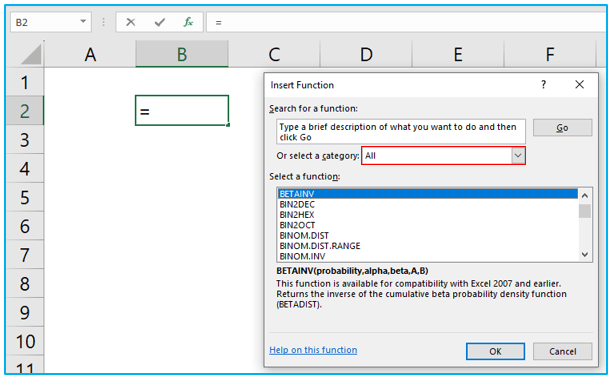Confirm the entry with the checkmark icon
Screen dimensions: 613x380
pos(160,22)
